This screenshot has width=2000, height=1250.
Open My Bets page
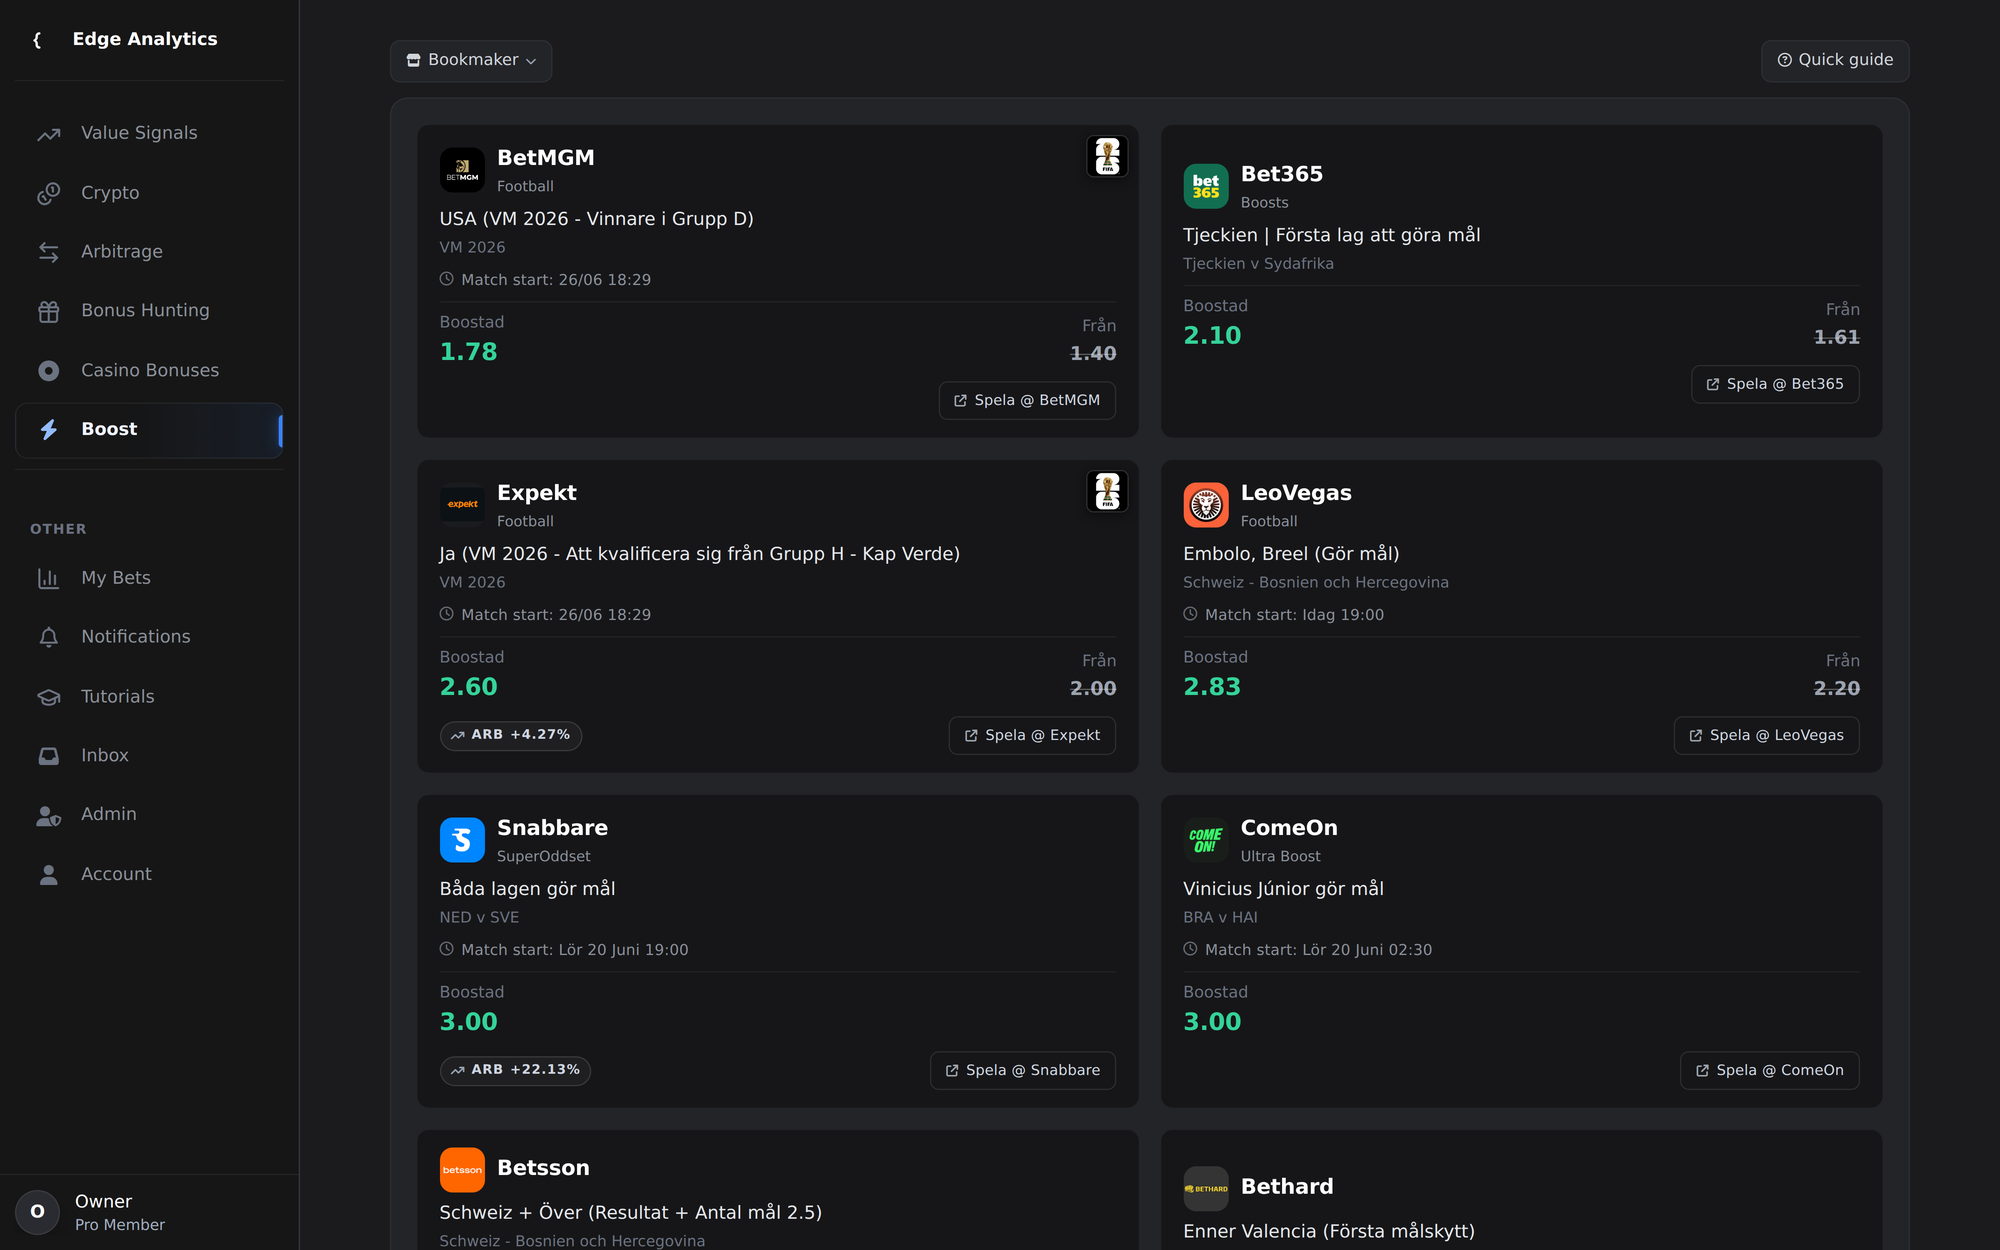point(149,578)
